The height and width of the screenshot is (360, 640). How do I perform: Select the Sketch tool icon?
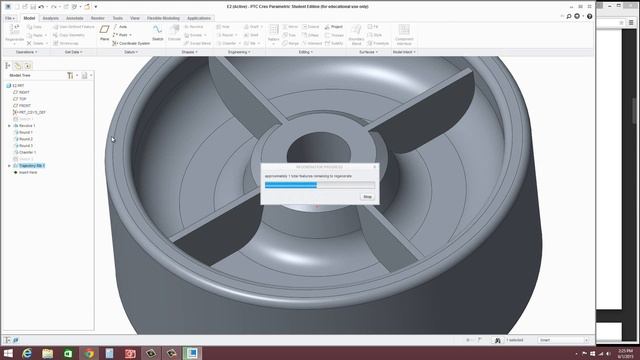pyautogui.click(x=158, y=30)
